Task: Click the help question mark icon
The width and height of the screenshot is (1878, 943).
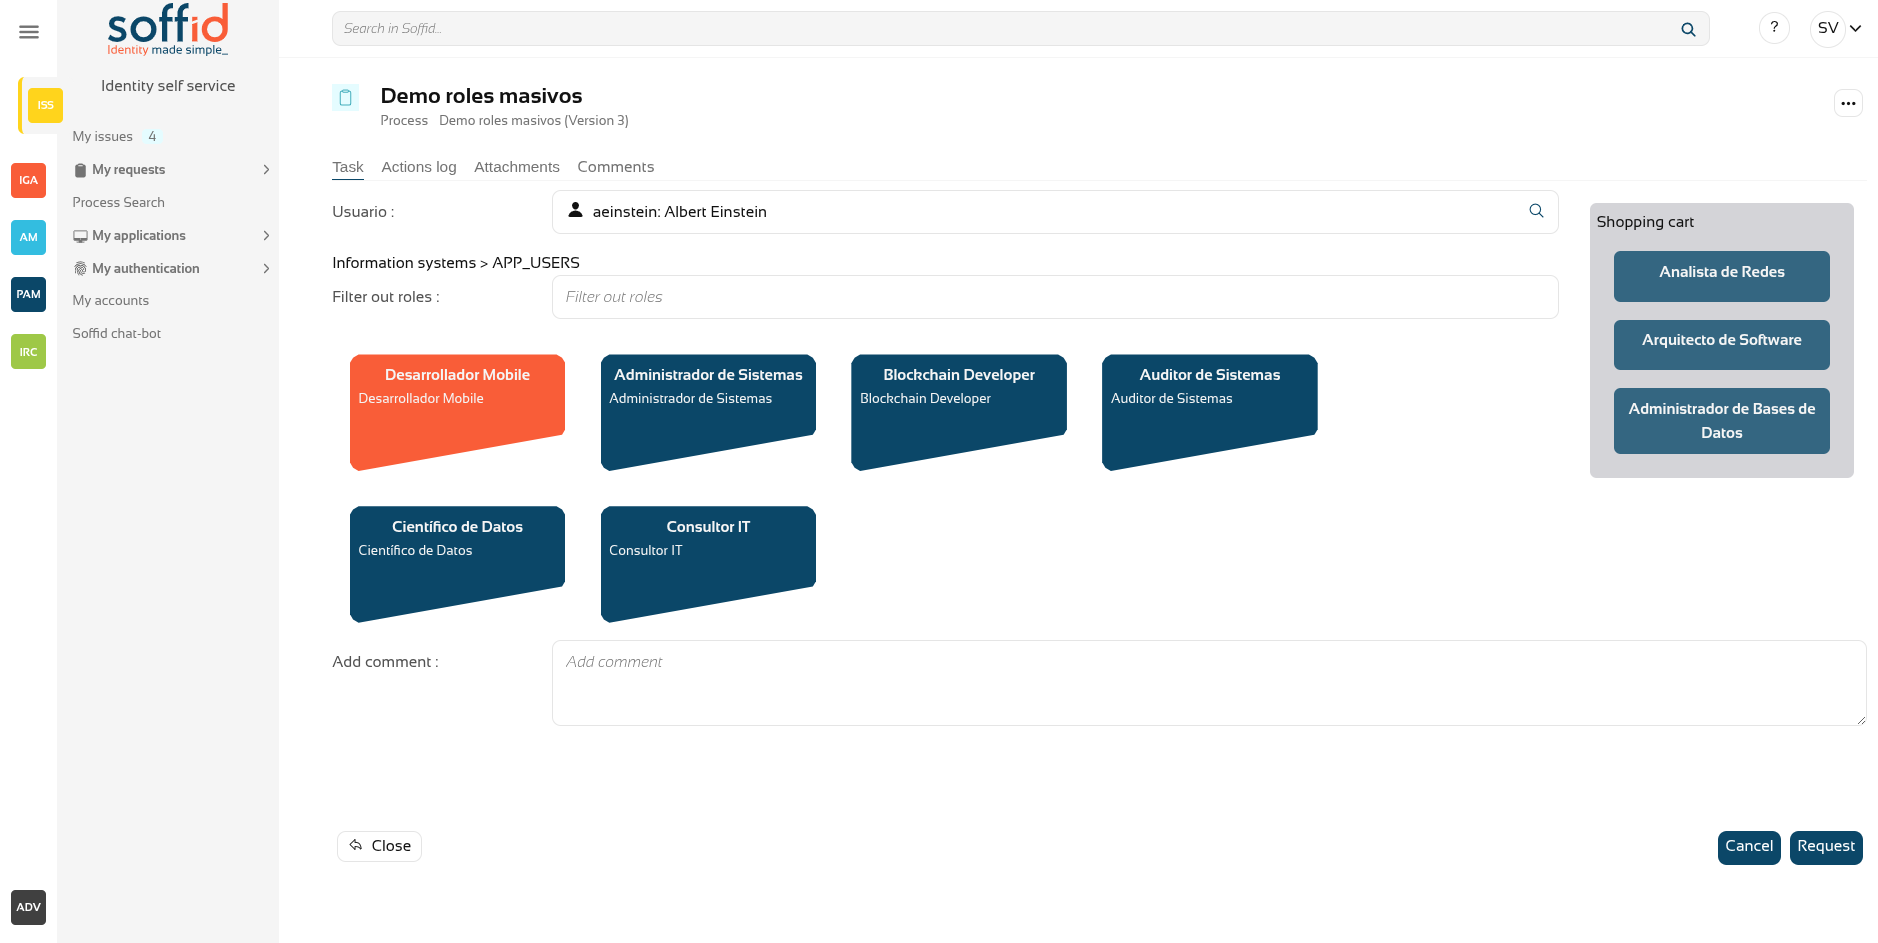Action: coord(1774,28)
